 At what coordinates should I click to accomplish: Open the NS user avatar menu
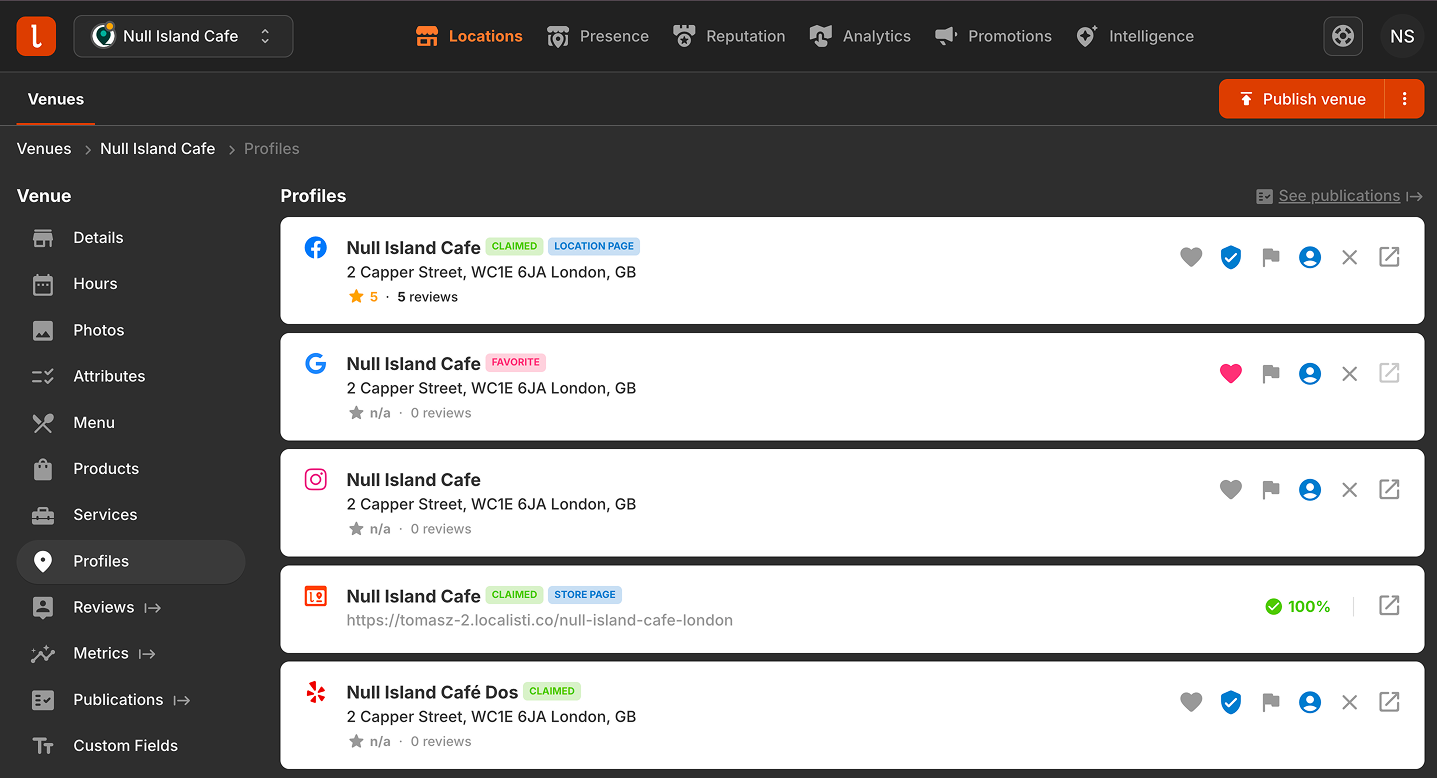(x=1402, y=36)
